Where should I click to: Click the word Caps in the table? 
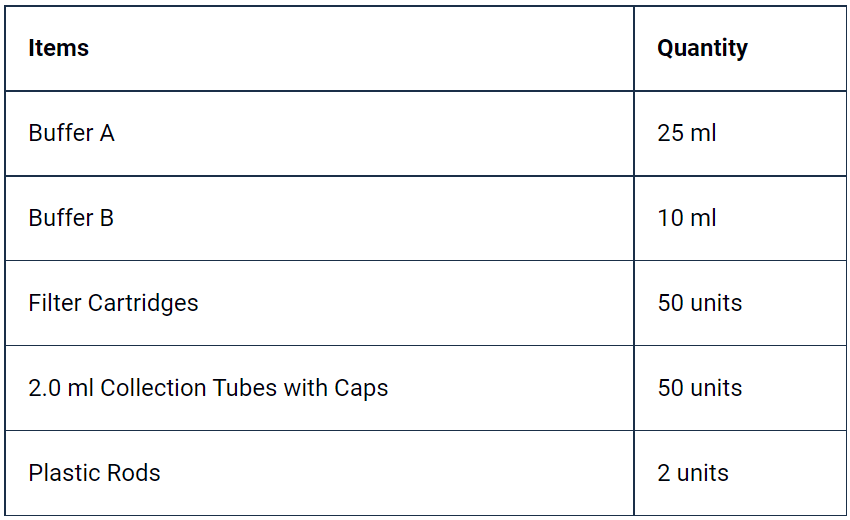[x=361, y=388]
